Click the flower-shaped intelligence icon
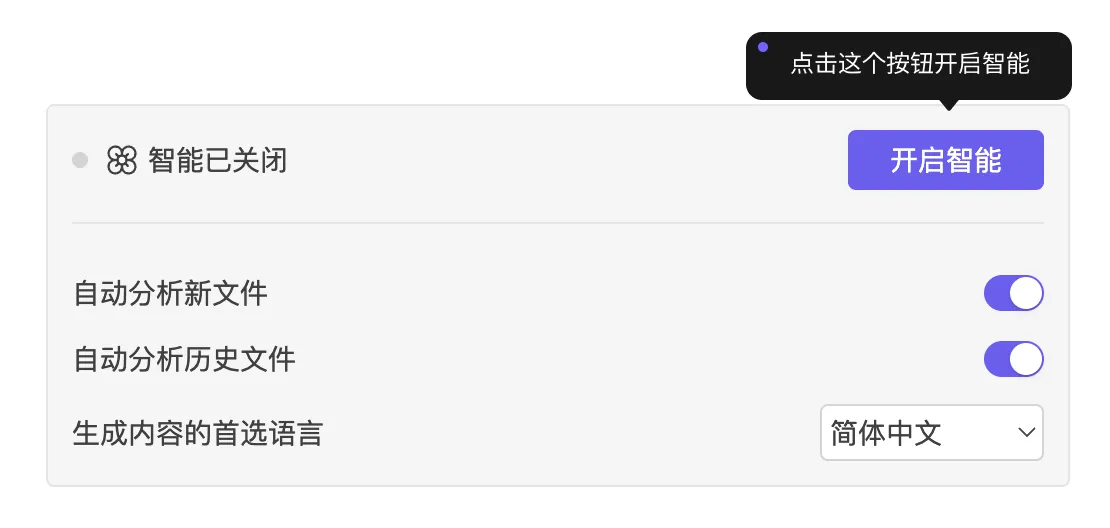Image resolution: width=1110 pixels, height=528 pixels. click(x=121, y=160)
